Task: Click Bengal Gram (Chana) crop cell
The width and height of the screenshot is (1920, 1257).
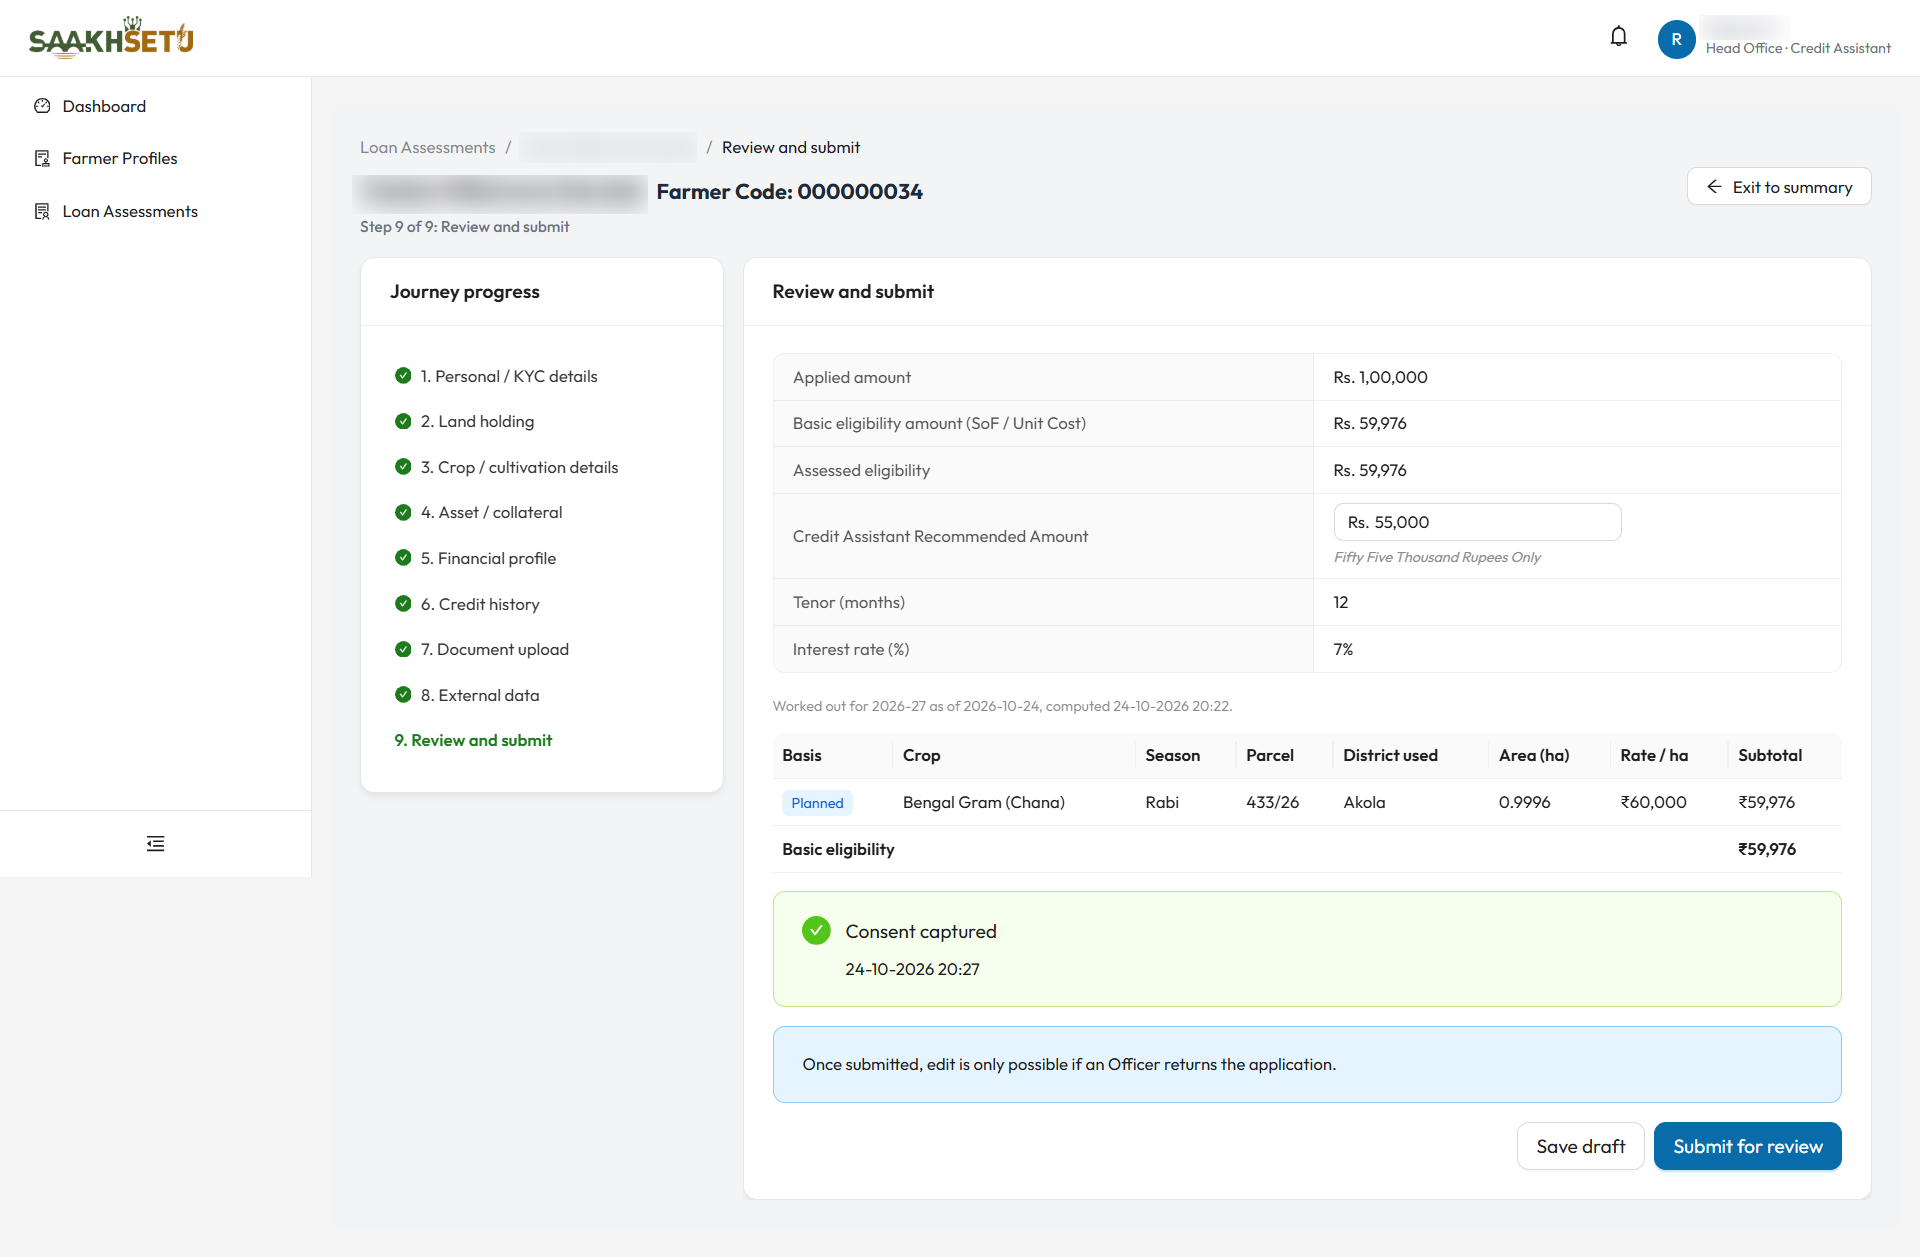Action: pyautogui.click(x=983, y=802)
